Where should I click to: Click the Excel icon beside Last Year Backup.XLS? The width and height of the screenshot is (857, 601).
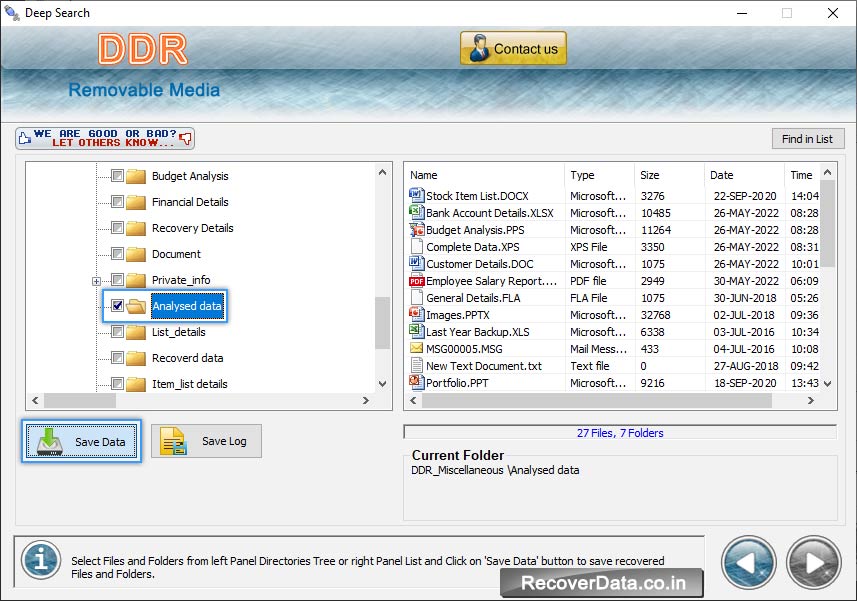(x=416, y=331)
